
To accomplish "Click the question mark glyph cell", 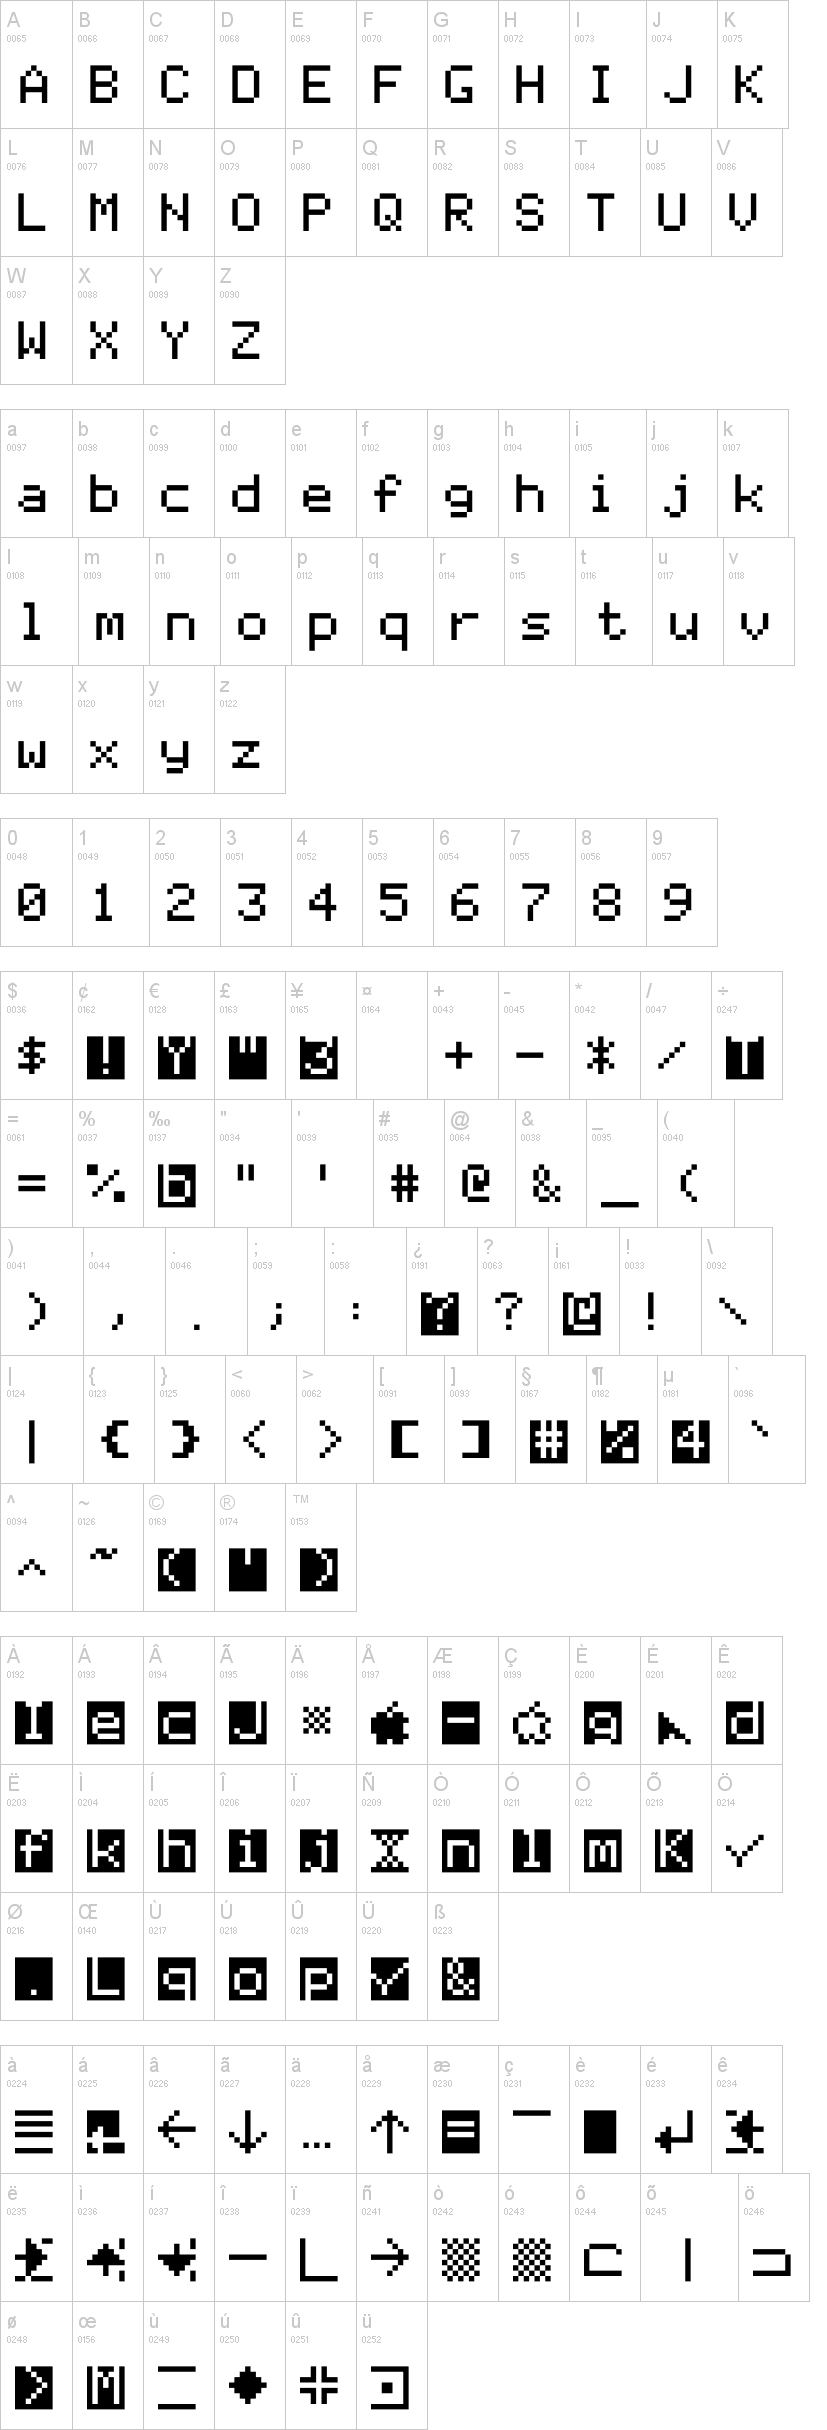I will point(513,1292).
